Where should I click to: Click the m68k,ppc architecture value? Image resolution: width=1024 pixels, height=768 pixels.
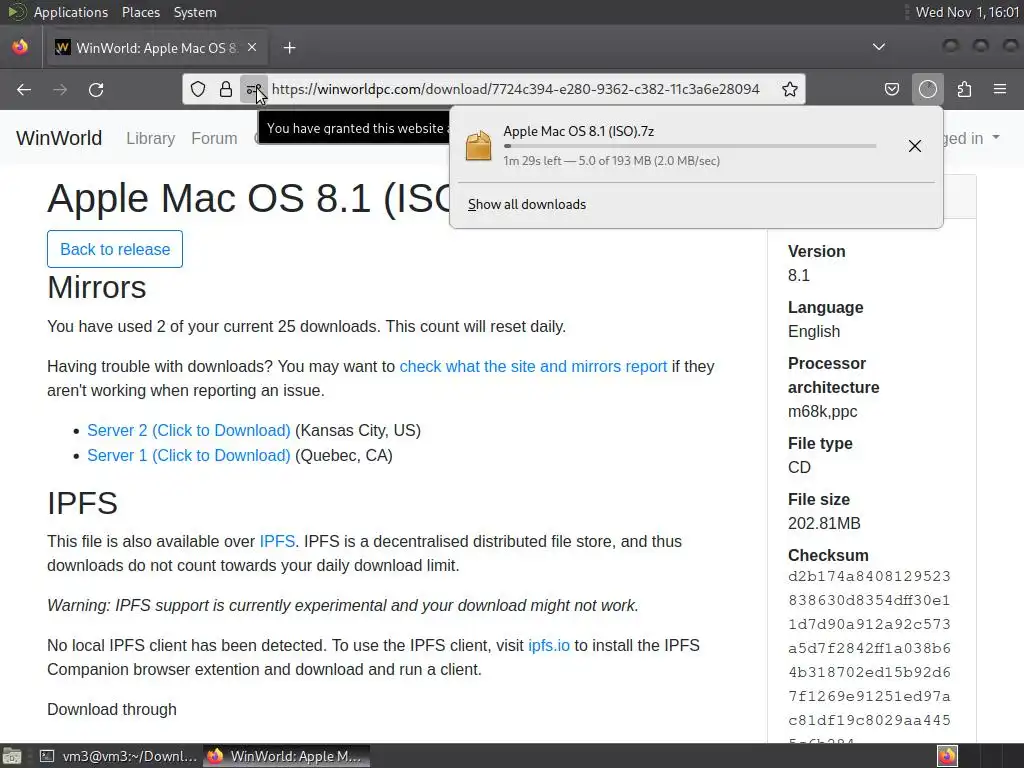point(822,411)
